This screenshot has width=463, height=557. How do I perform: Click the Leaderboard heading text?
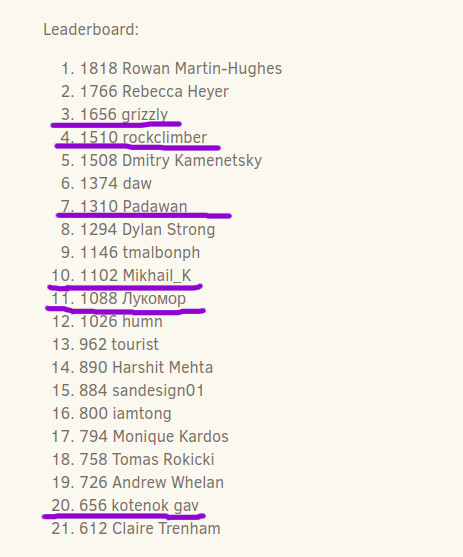click(x=91, y=29)
